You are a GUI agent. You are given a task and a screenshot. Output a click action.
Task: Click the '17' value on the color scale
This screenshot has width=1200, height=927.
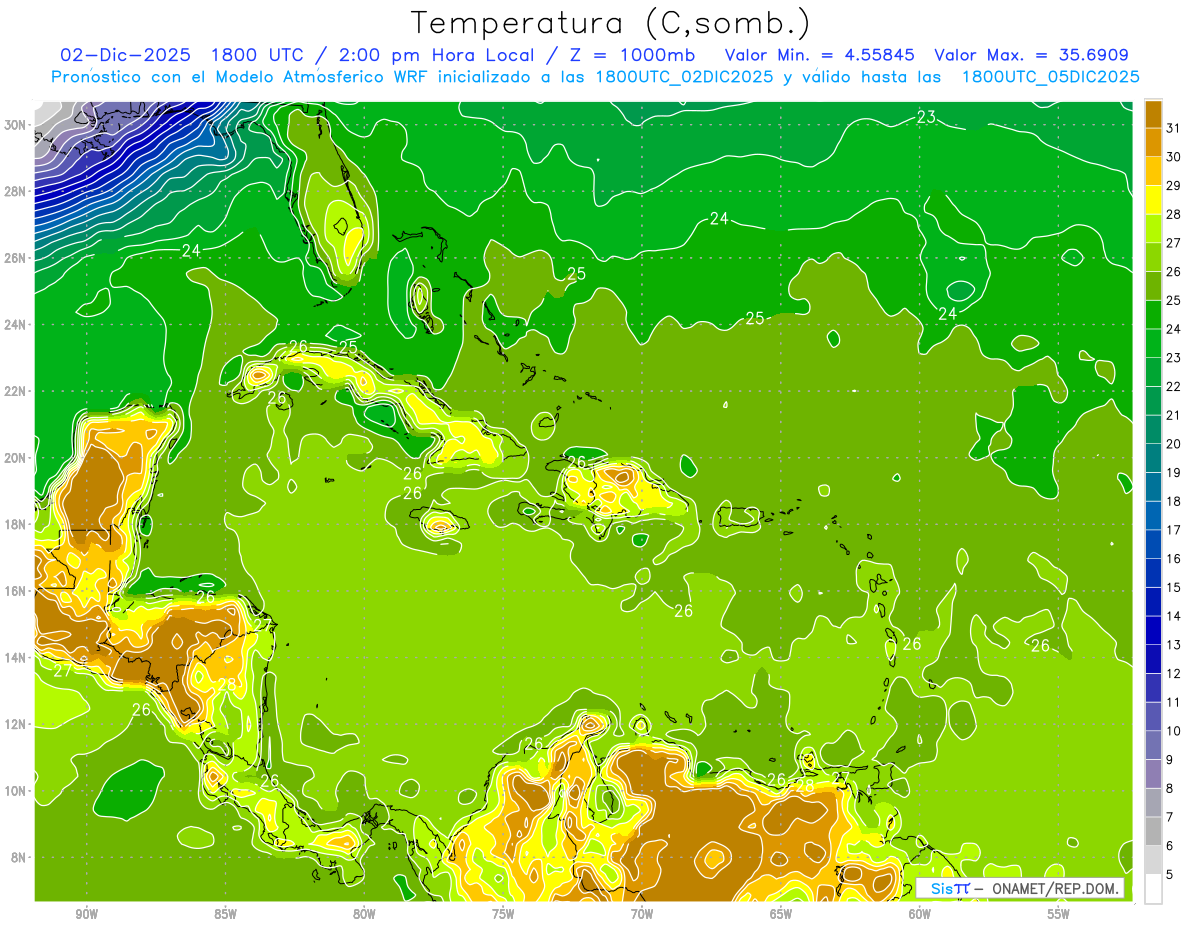click(x=1174, y=530)
